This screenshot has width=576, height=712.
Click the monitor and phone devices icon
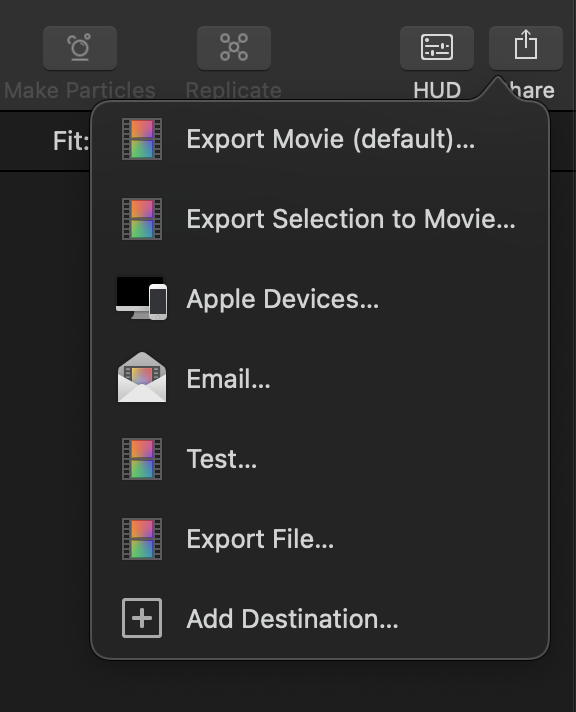[142, 298]
